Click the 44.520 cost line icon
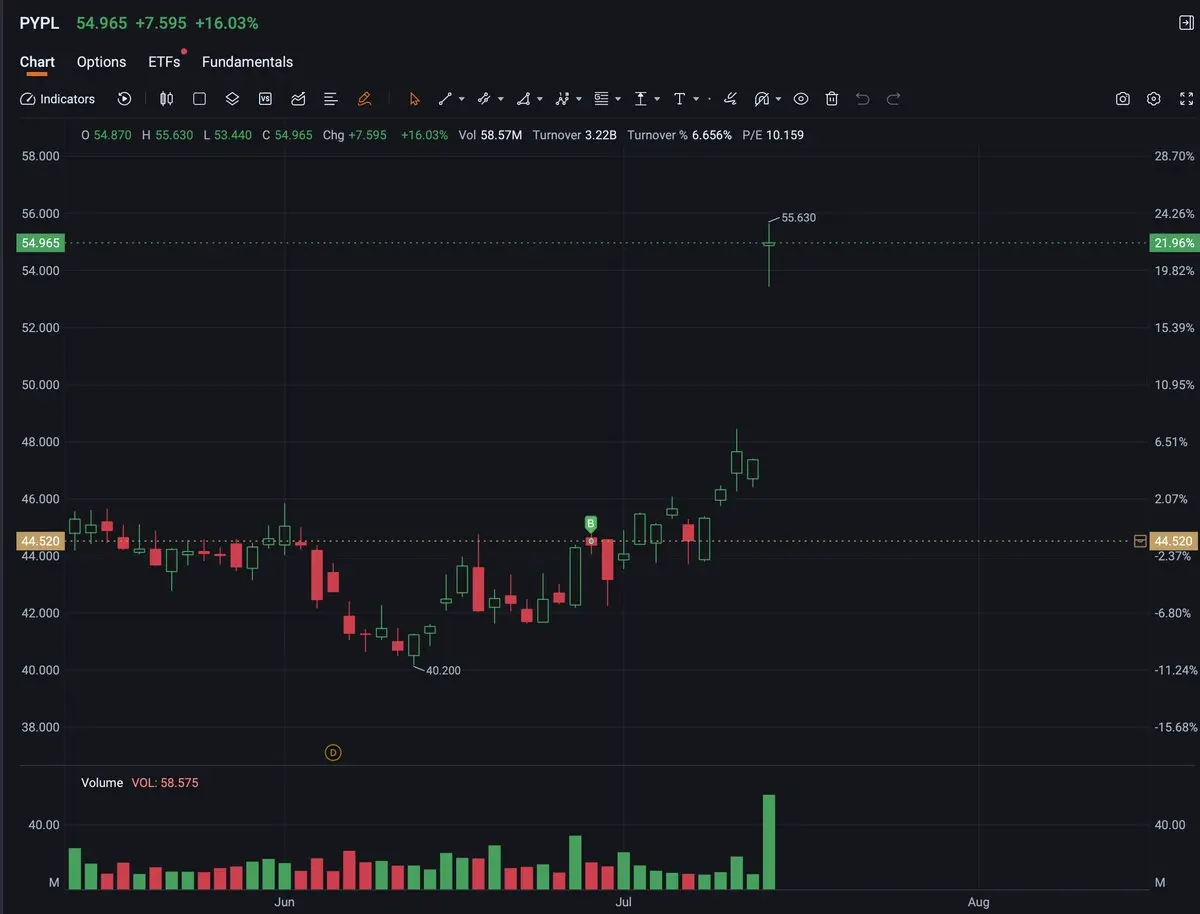The height and width of the screenshot is (914, 1200). pos(1139,541)
